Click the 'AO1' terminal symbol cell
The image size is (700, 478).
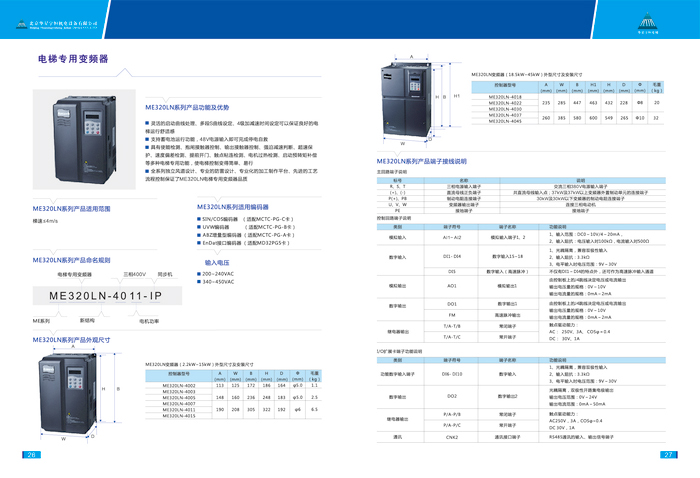click(x=452, y=286)
